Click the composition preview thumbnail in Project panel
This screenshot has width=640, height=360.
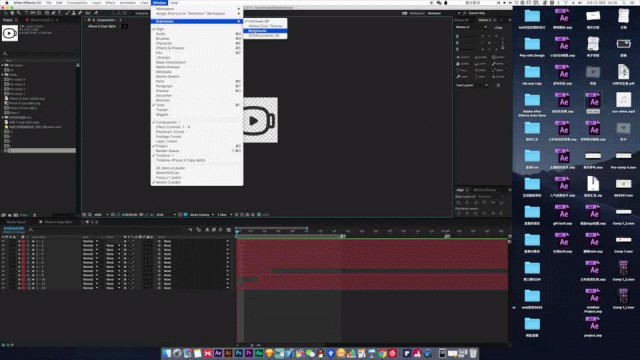(10, 33)
